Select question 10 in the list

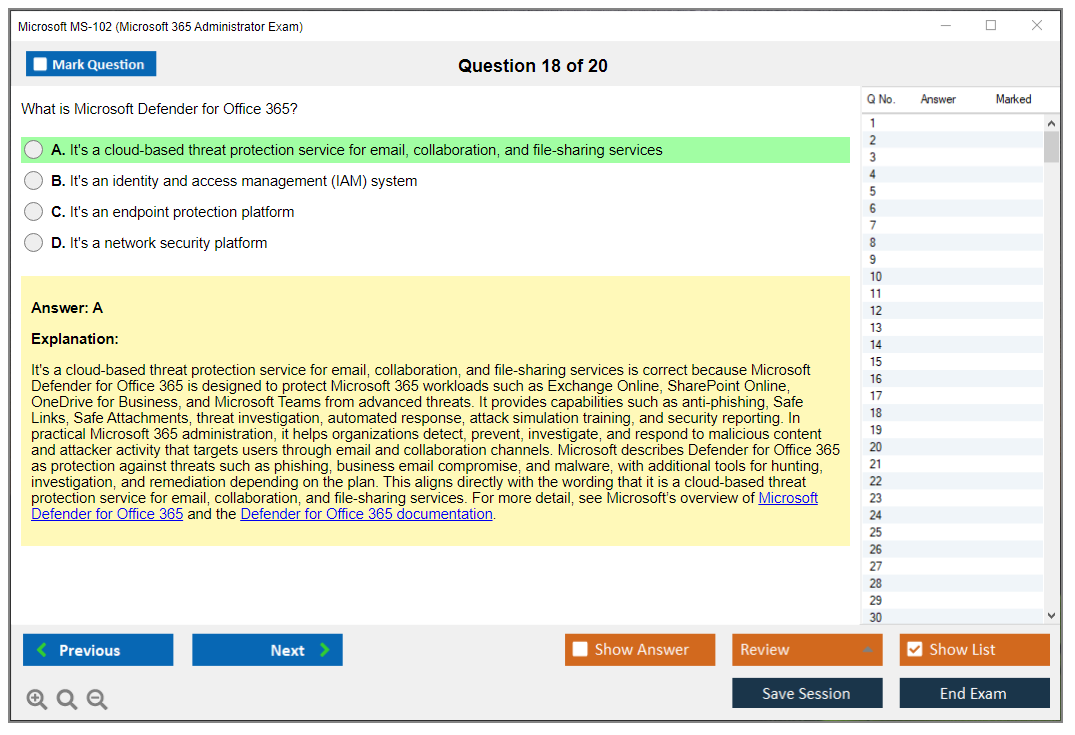[x=952, y=276]
